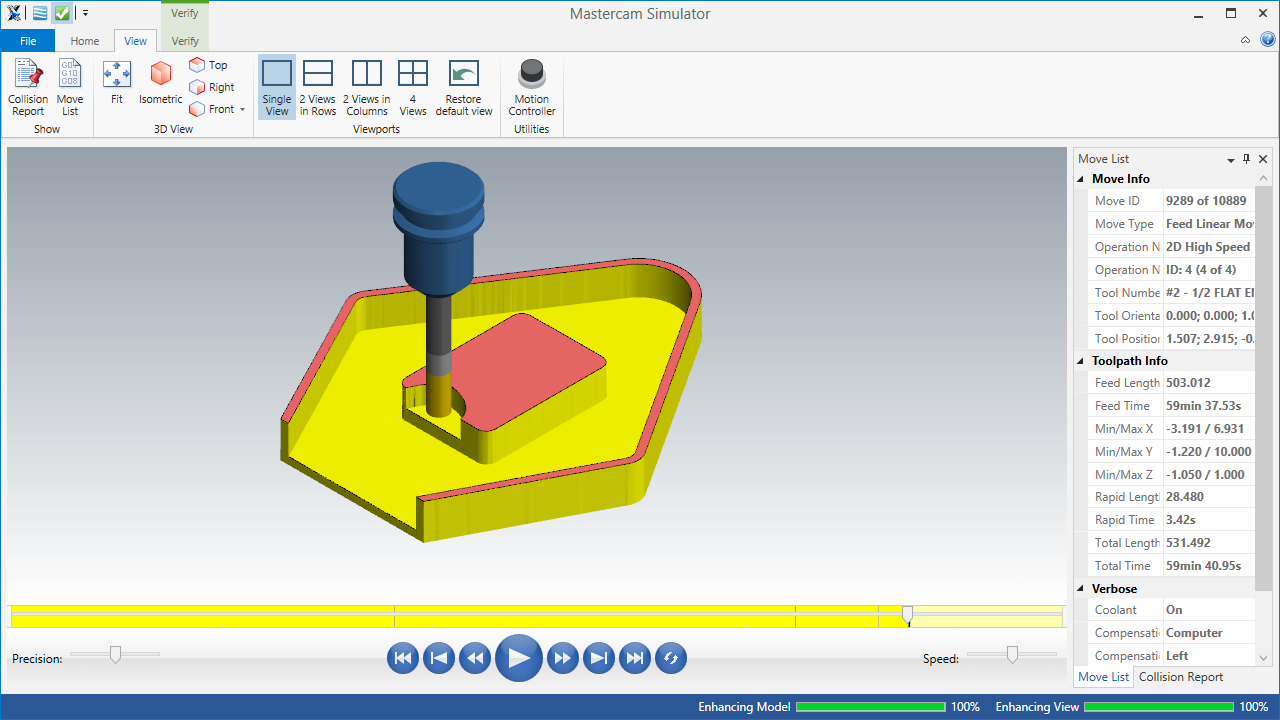
Task: Open the Collision Report from the ribbon
Action: (28, 86)
